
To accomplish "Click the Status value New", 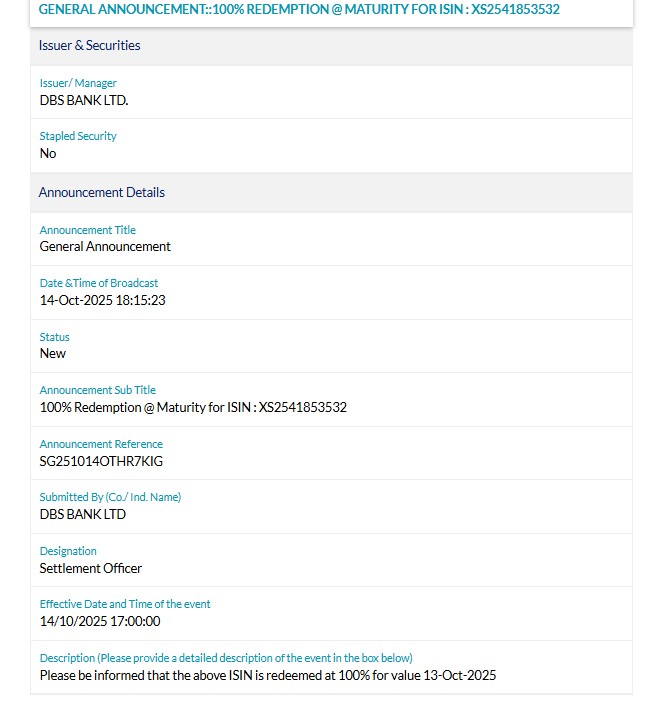I will [53, 354].
